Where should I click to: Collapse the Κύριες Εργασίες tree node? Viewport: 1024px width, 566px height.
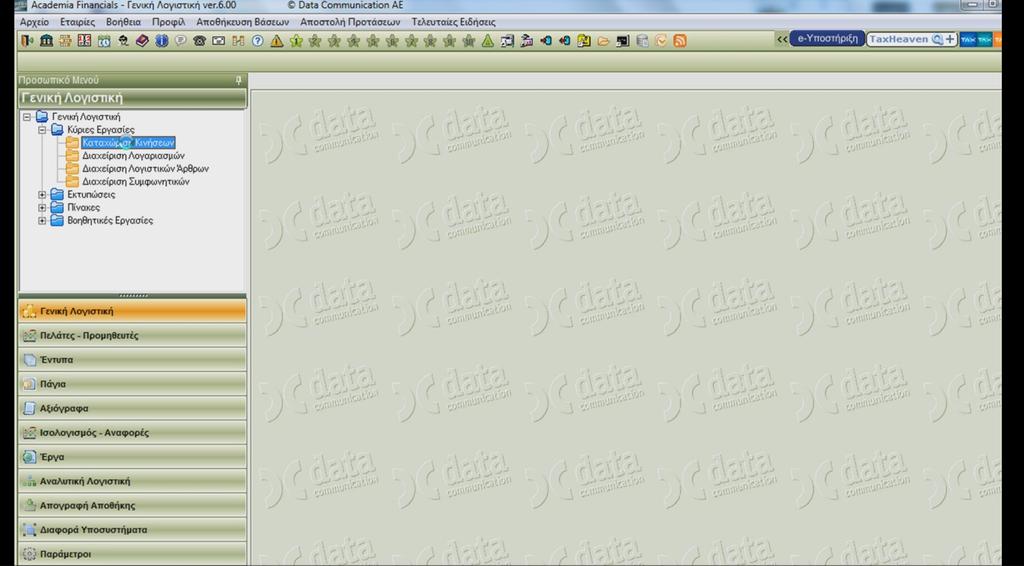pos(42,130)
